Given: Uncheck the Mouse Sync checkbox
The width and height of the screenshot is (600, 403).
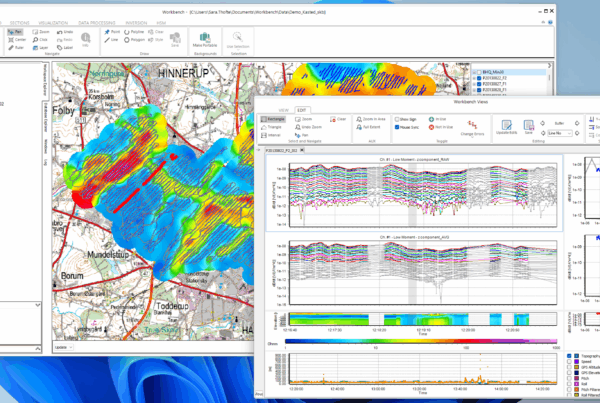Looking at the screenshot, I should [397, 127].
